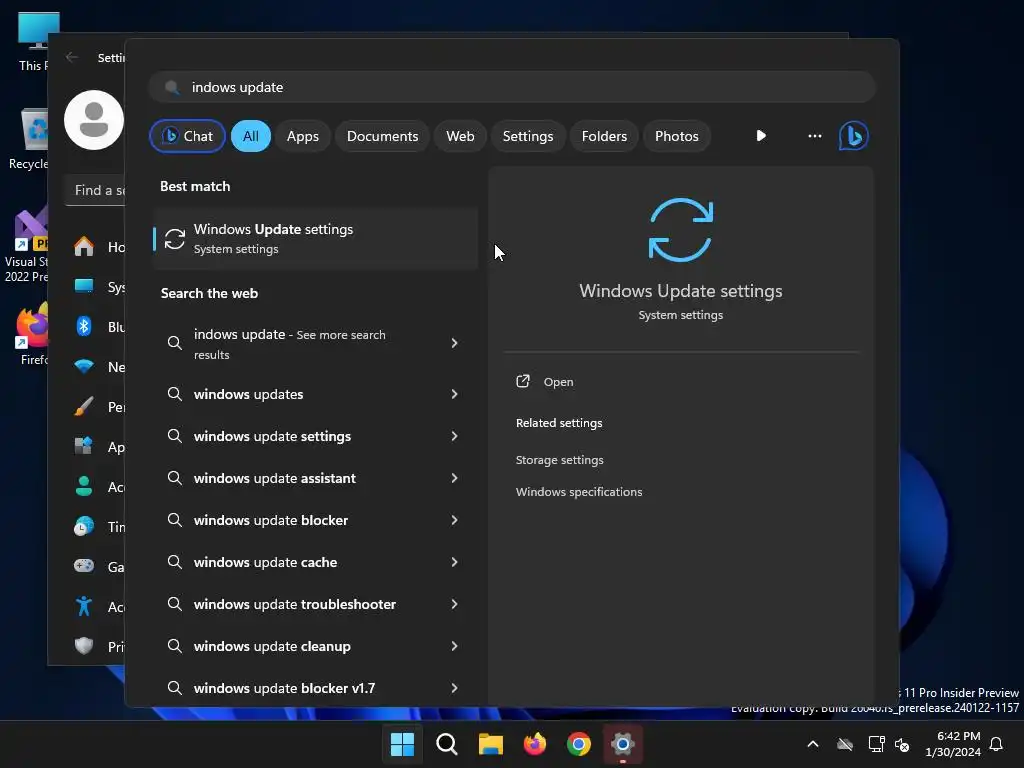1024x768 pixels.
Task: Launch Google Chrome from the taskbar
Action: pos(579,744)
